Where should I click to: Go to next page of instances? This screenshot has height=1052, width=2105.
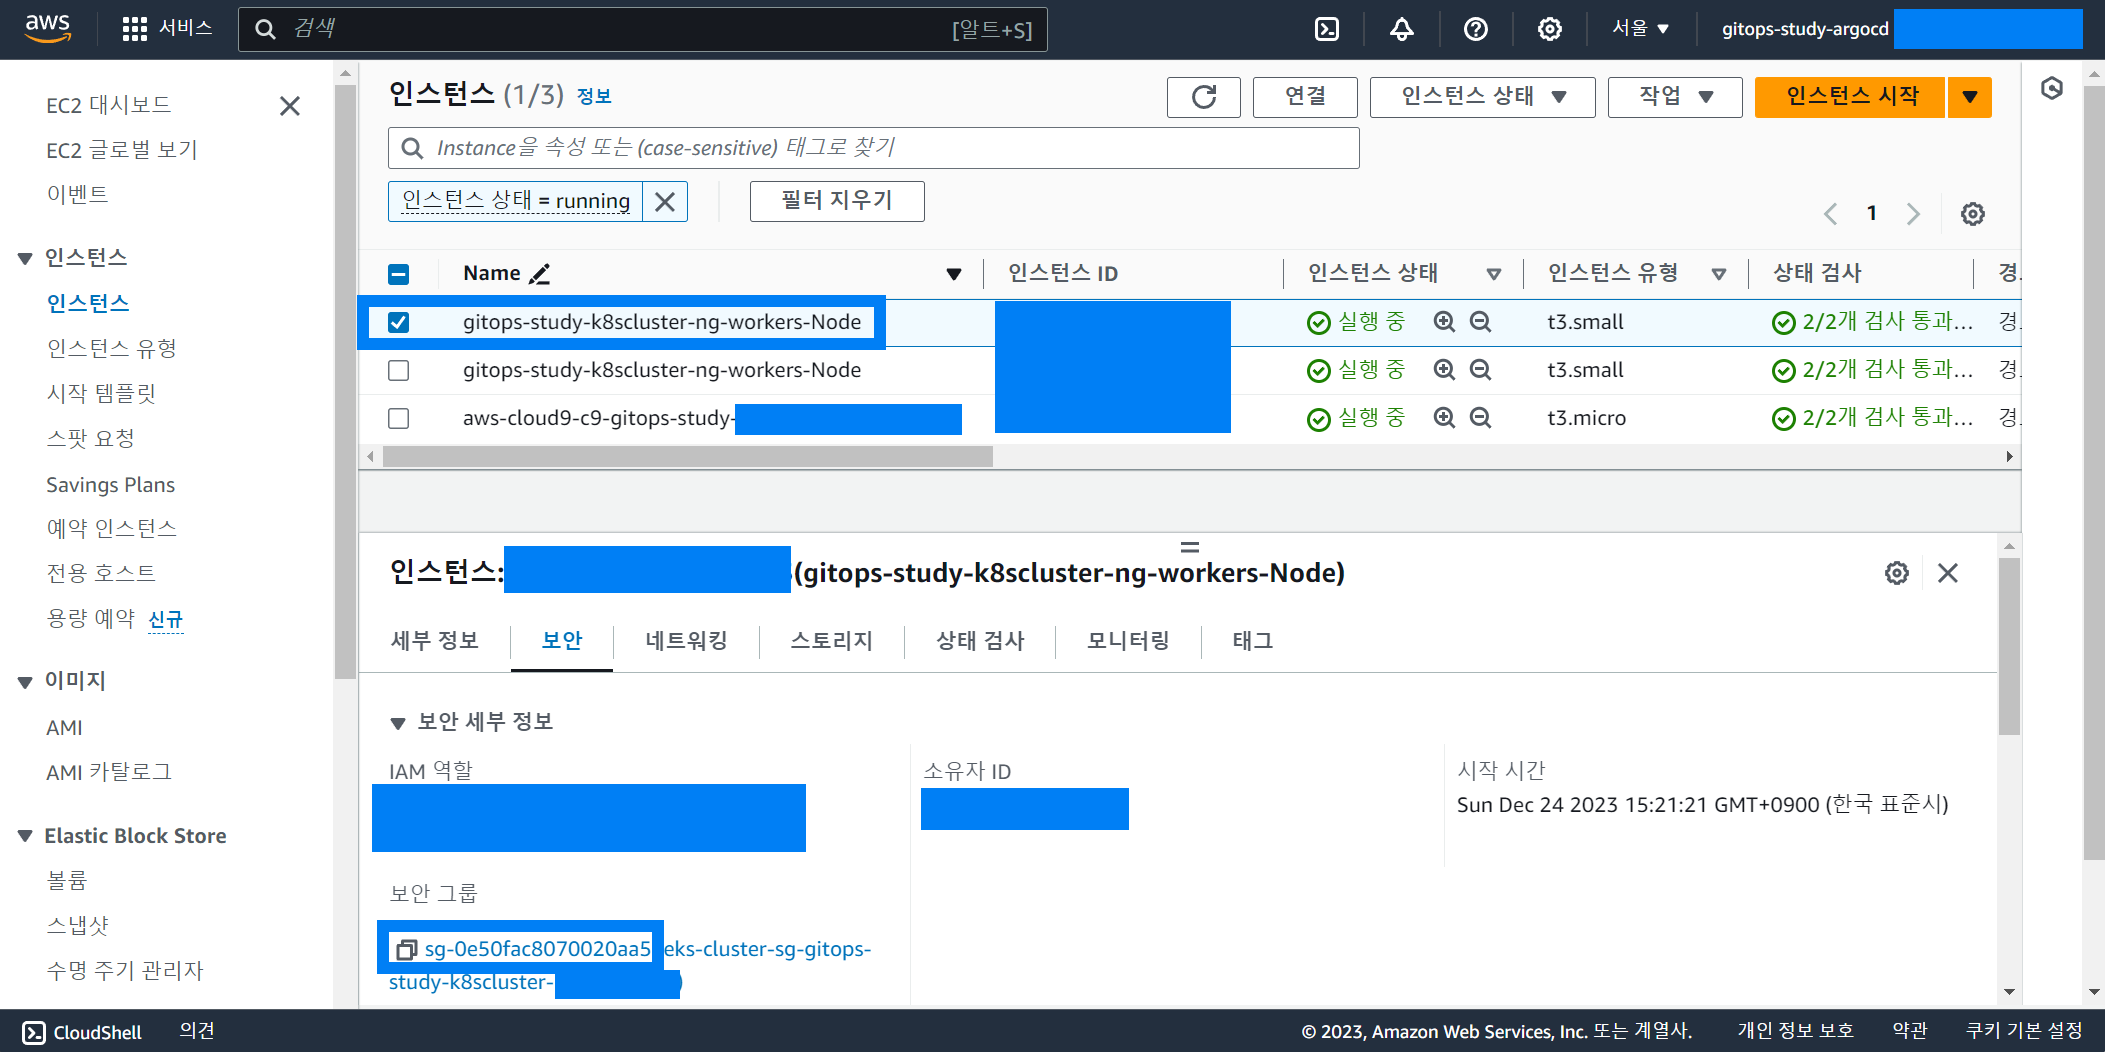[x=1913, y=214]
